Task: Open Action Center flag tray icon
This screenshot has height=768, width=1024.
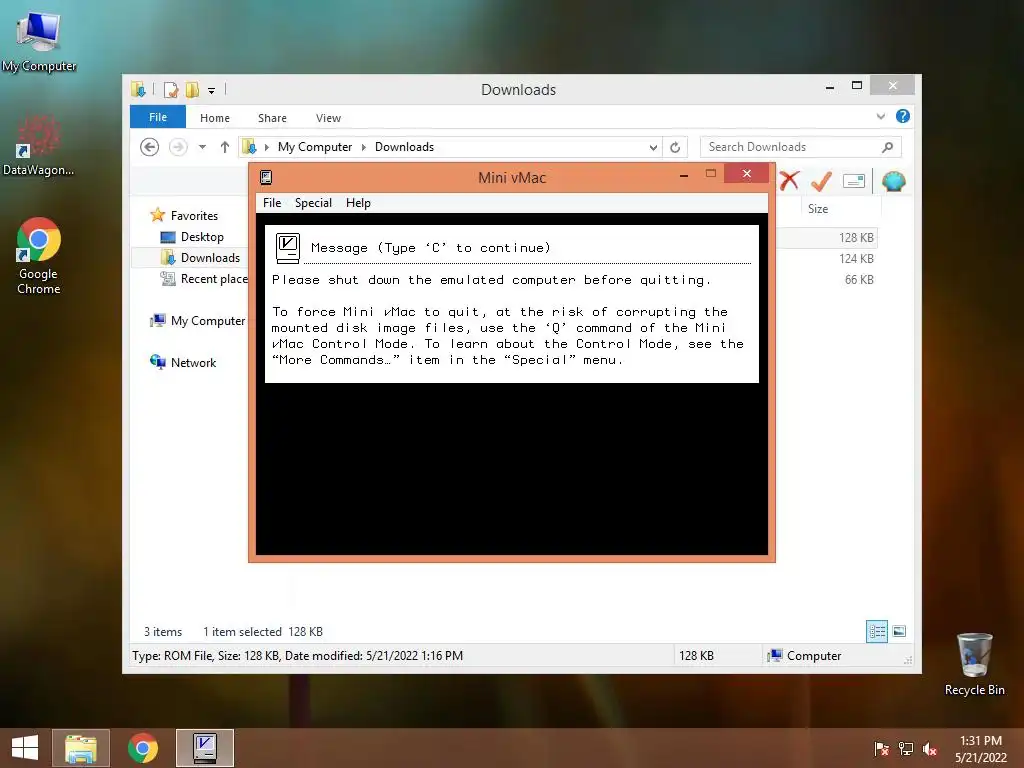Action: tap(881, 749)
